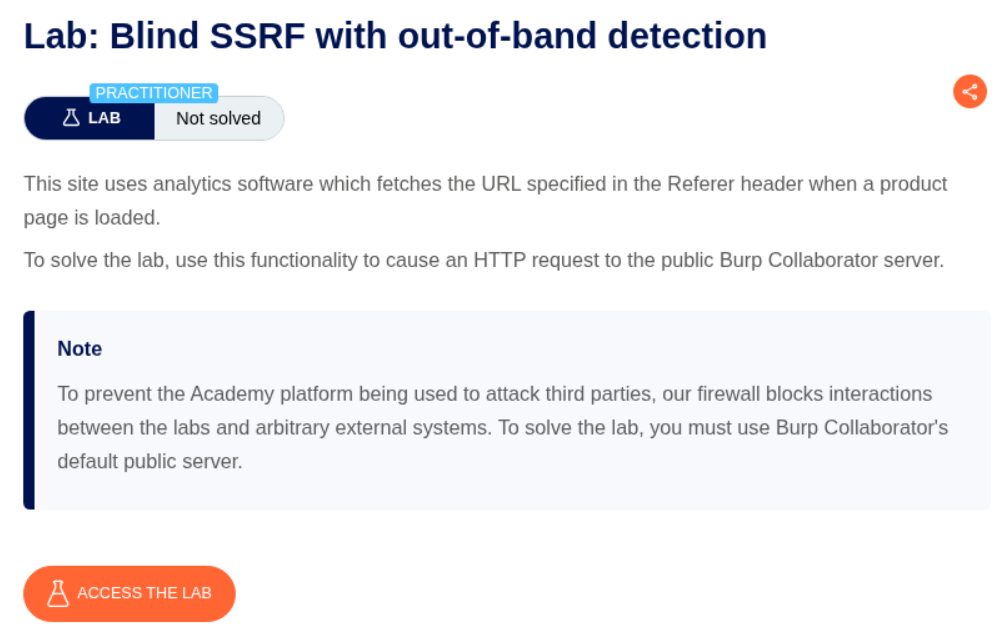Image resolution: width=995 pixels, height=627 pixels.
Task: Click the lab title heading
Action: pos(395,37)
